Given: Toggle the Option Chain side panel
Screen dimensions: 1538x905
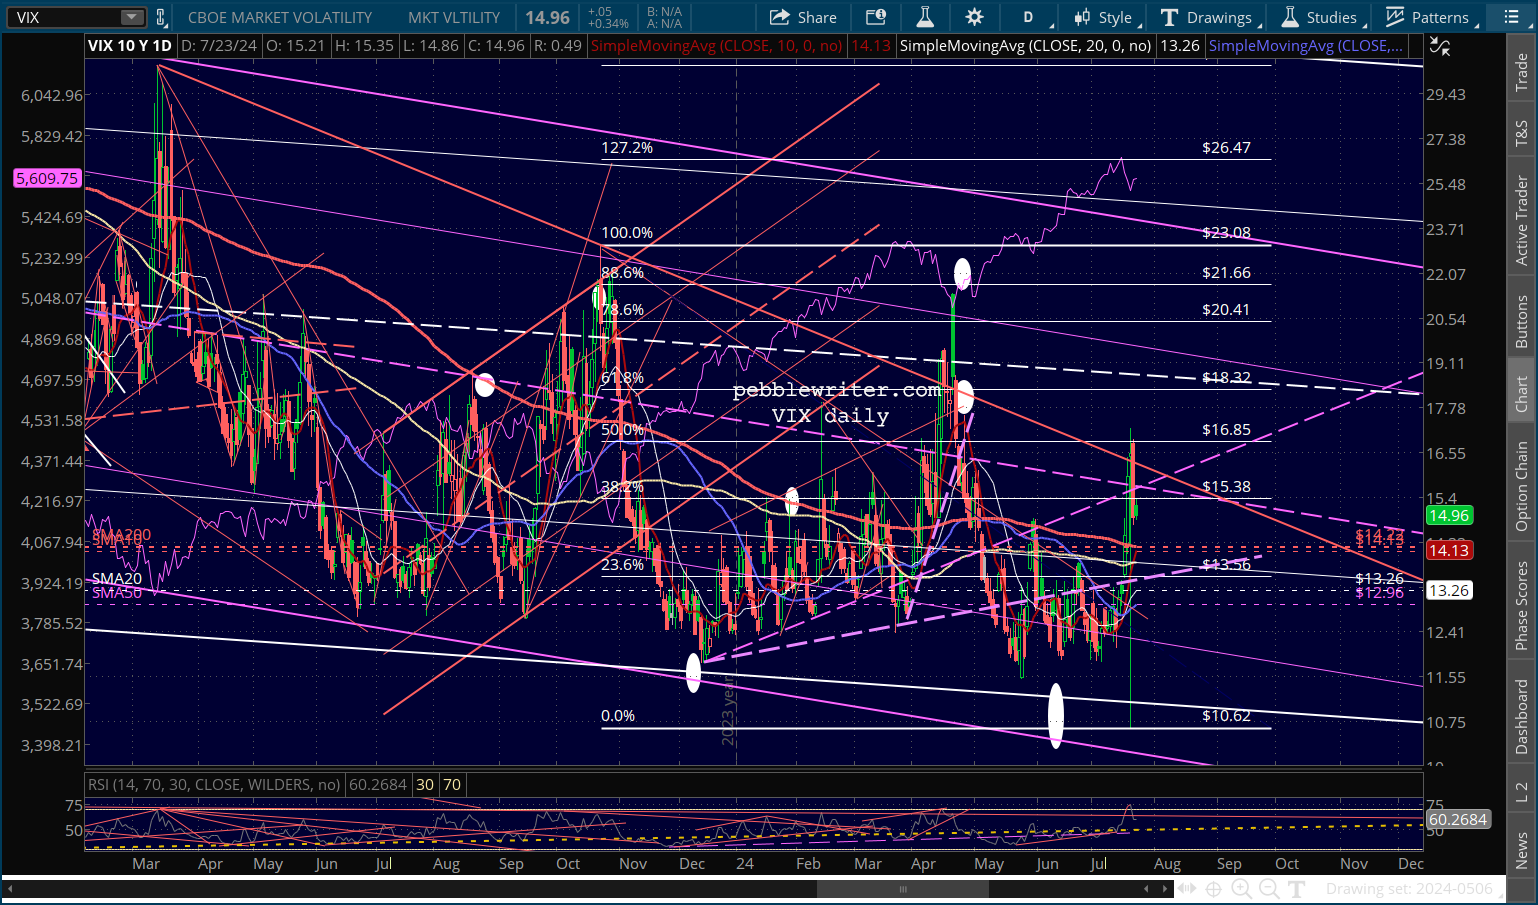Looking at the screenshot, I should pos(1522,486).
